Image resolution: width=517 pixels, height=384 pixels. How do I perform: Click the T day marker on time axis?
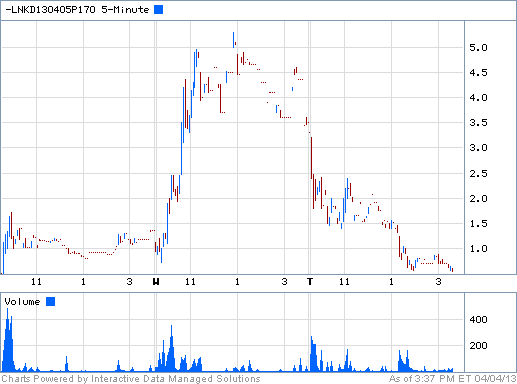310,282
